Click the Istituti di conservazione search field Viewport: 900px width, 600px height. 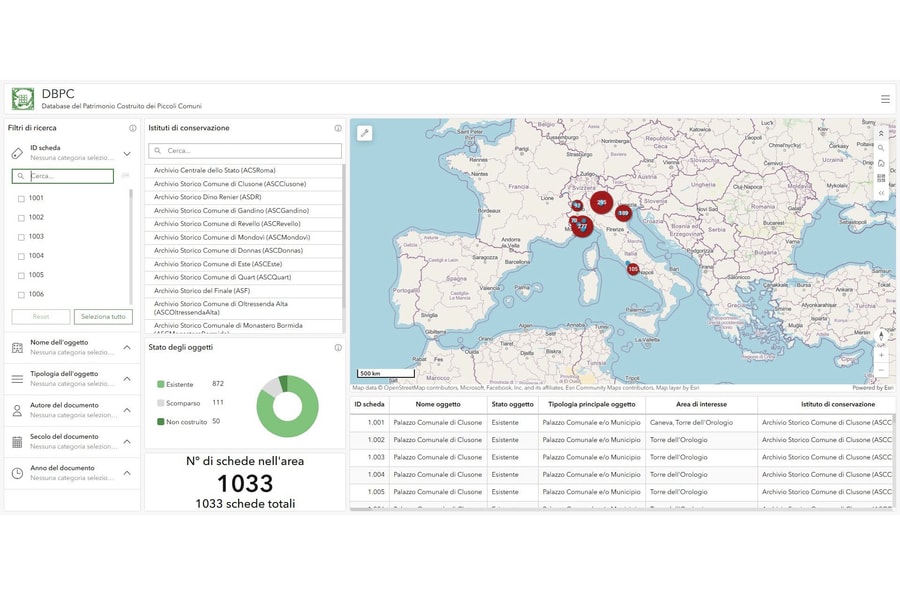point(245,151)
